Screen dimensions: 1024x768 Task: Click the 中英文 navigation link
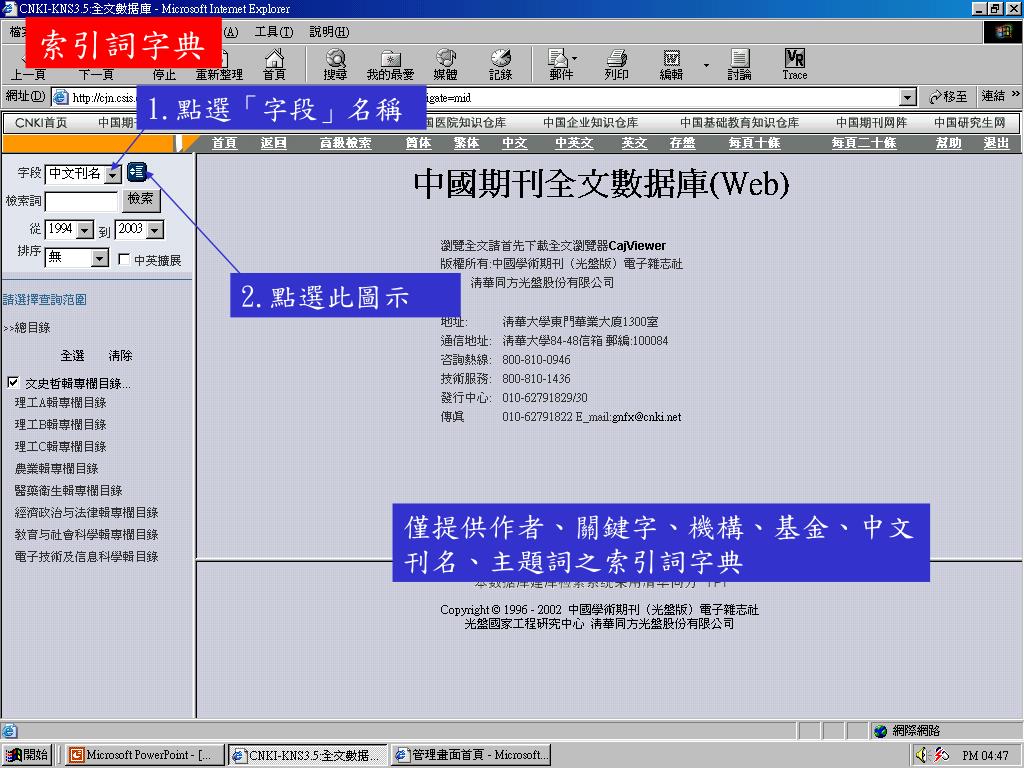pos(574,143)
